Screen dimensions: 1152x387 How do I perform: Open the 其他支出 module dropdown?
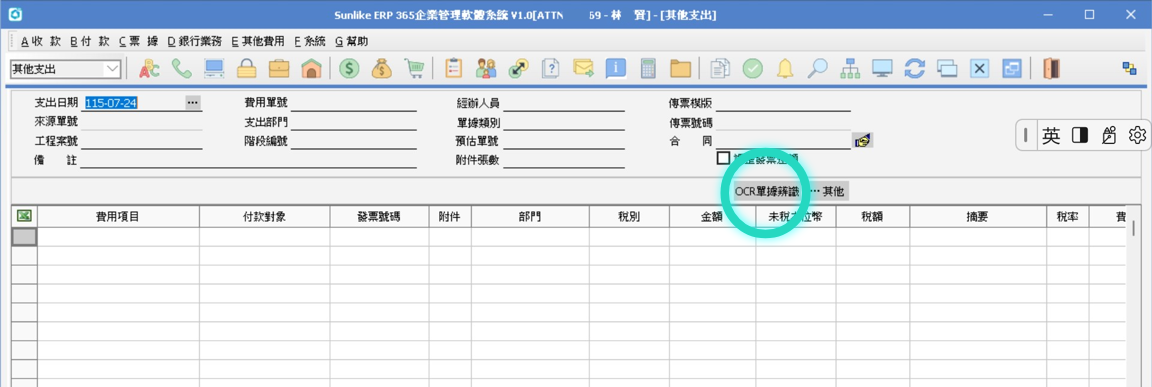coord(112,69)
